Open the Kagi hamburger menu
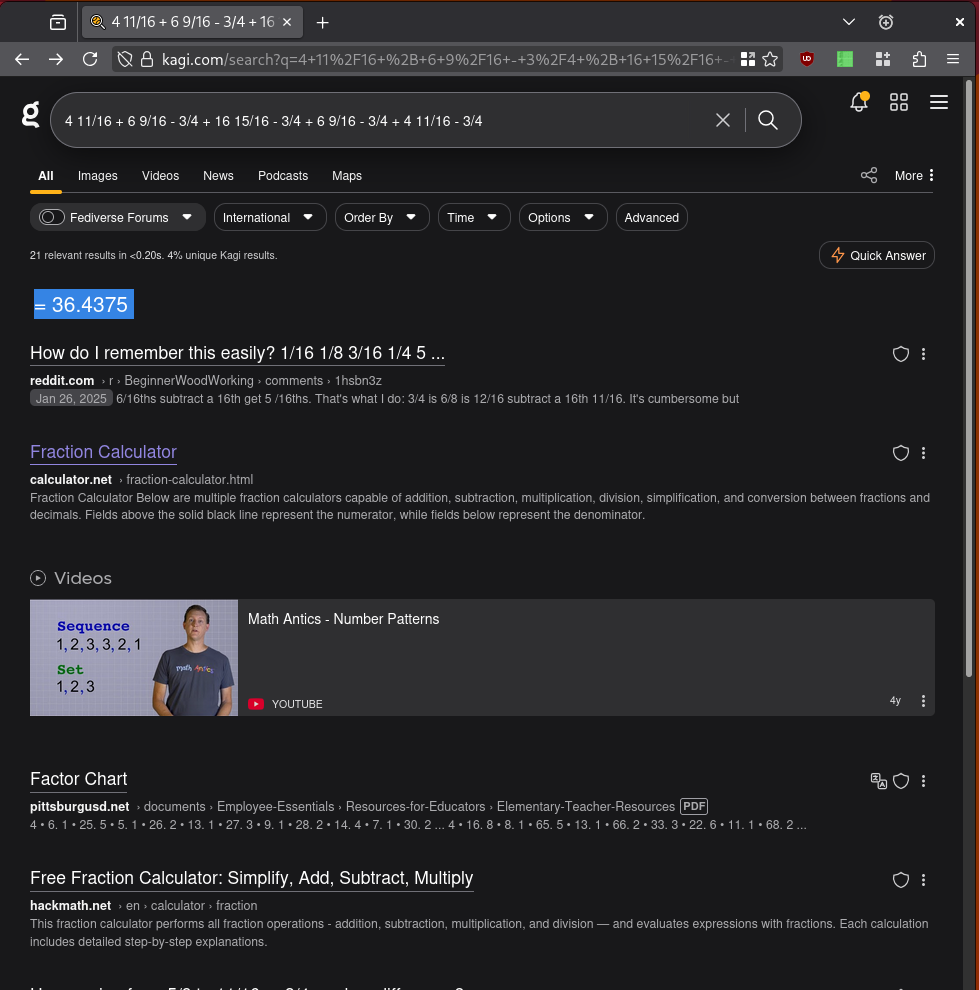This screenshot has height=990, width=979. (x=938, y=102)
